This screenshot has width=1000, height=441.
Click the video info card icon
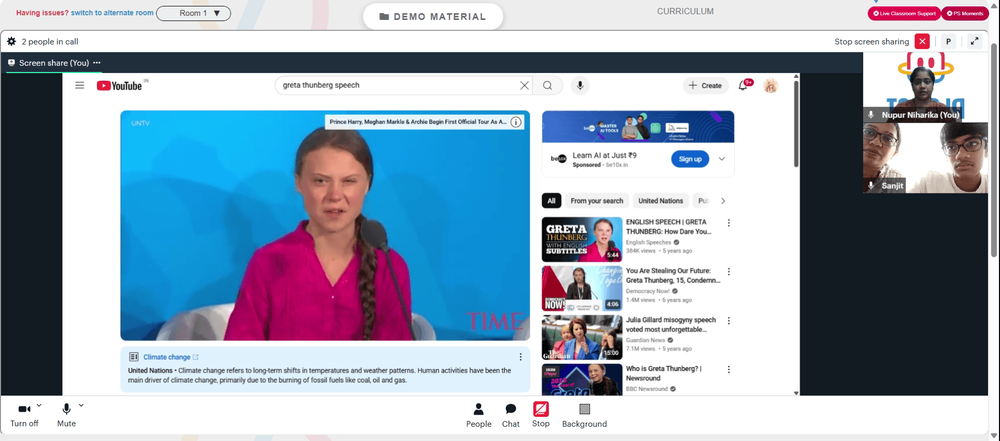[x=516, y=122]
